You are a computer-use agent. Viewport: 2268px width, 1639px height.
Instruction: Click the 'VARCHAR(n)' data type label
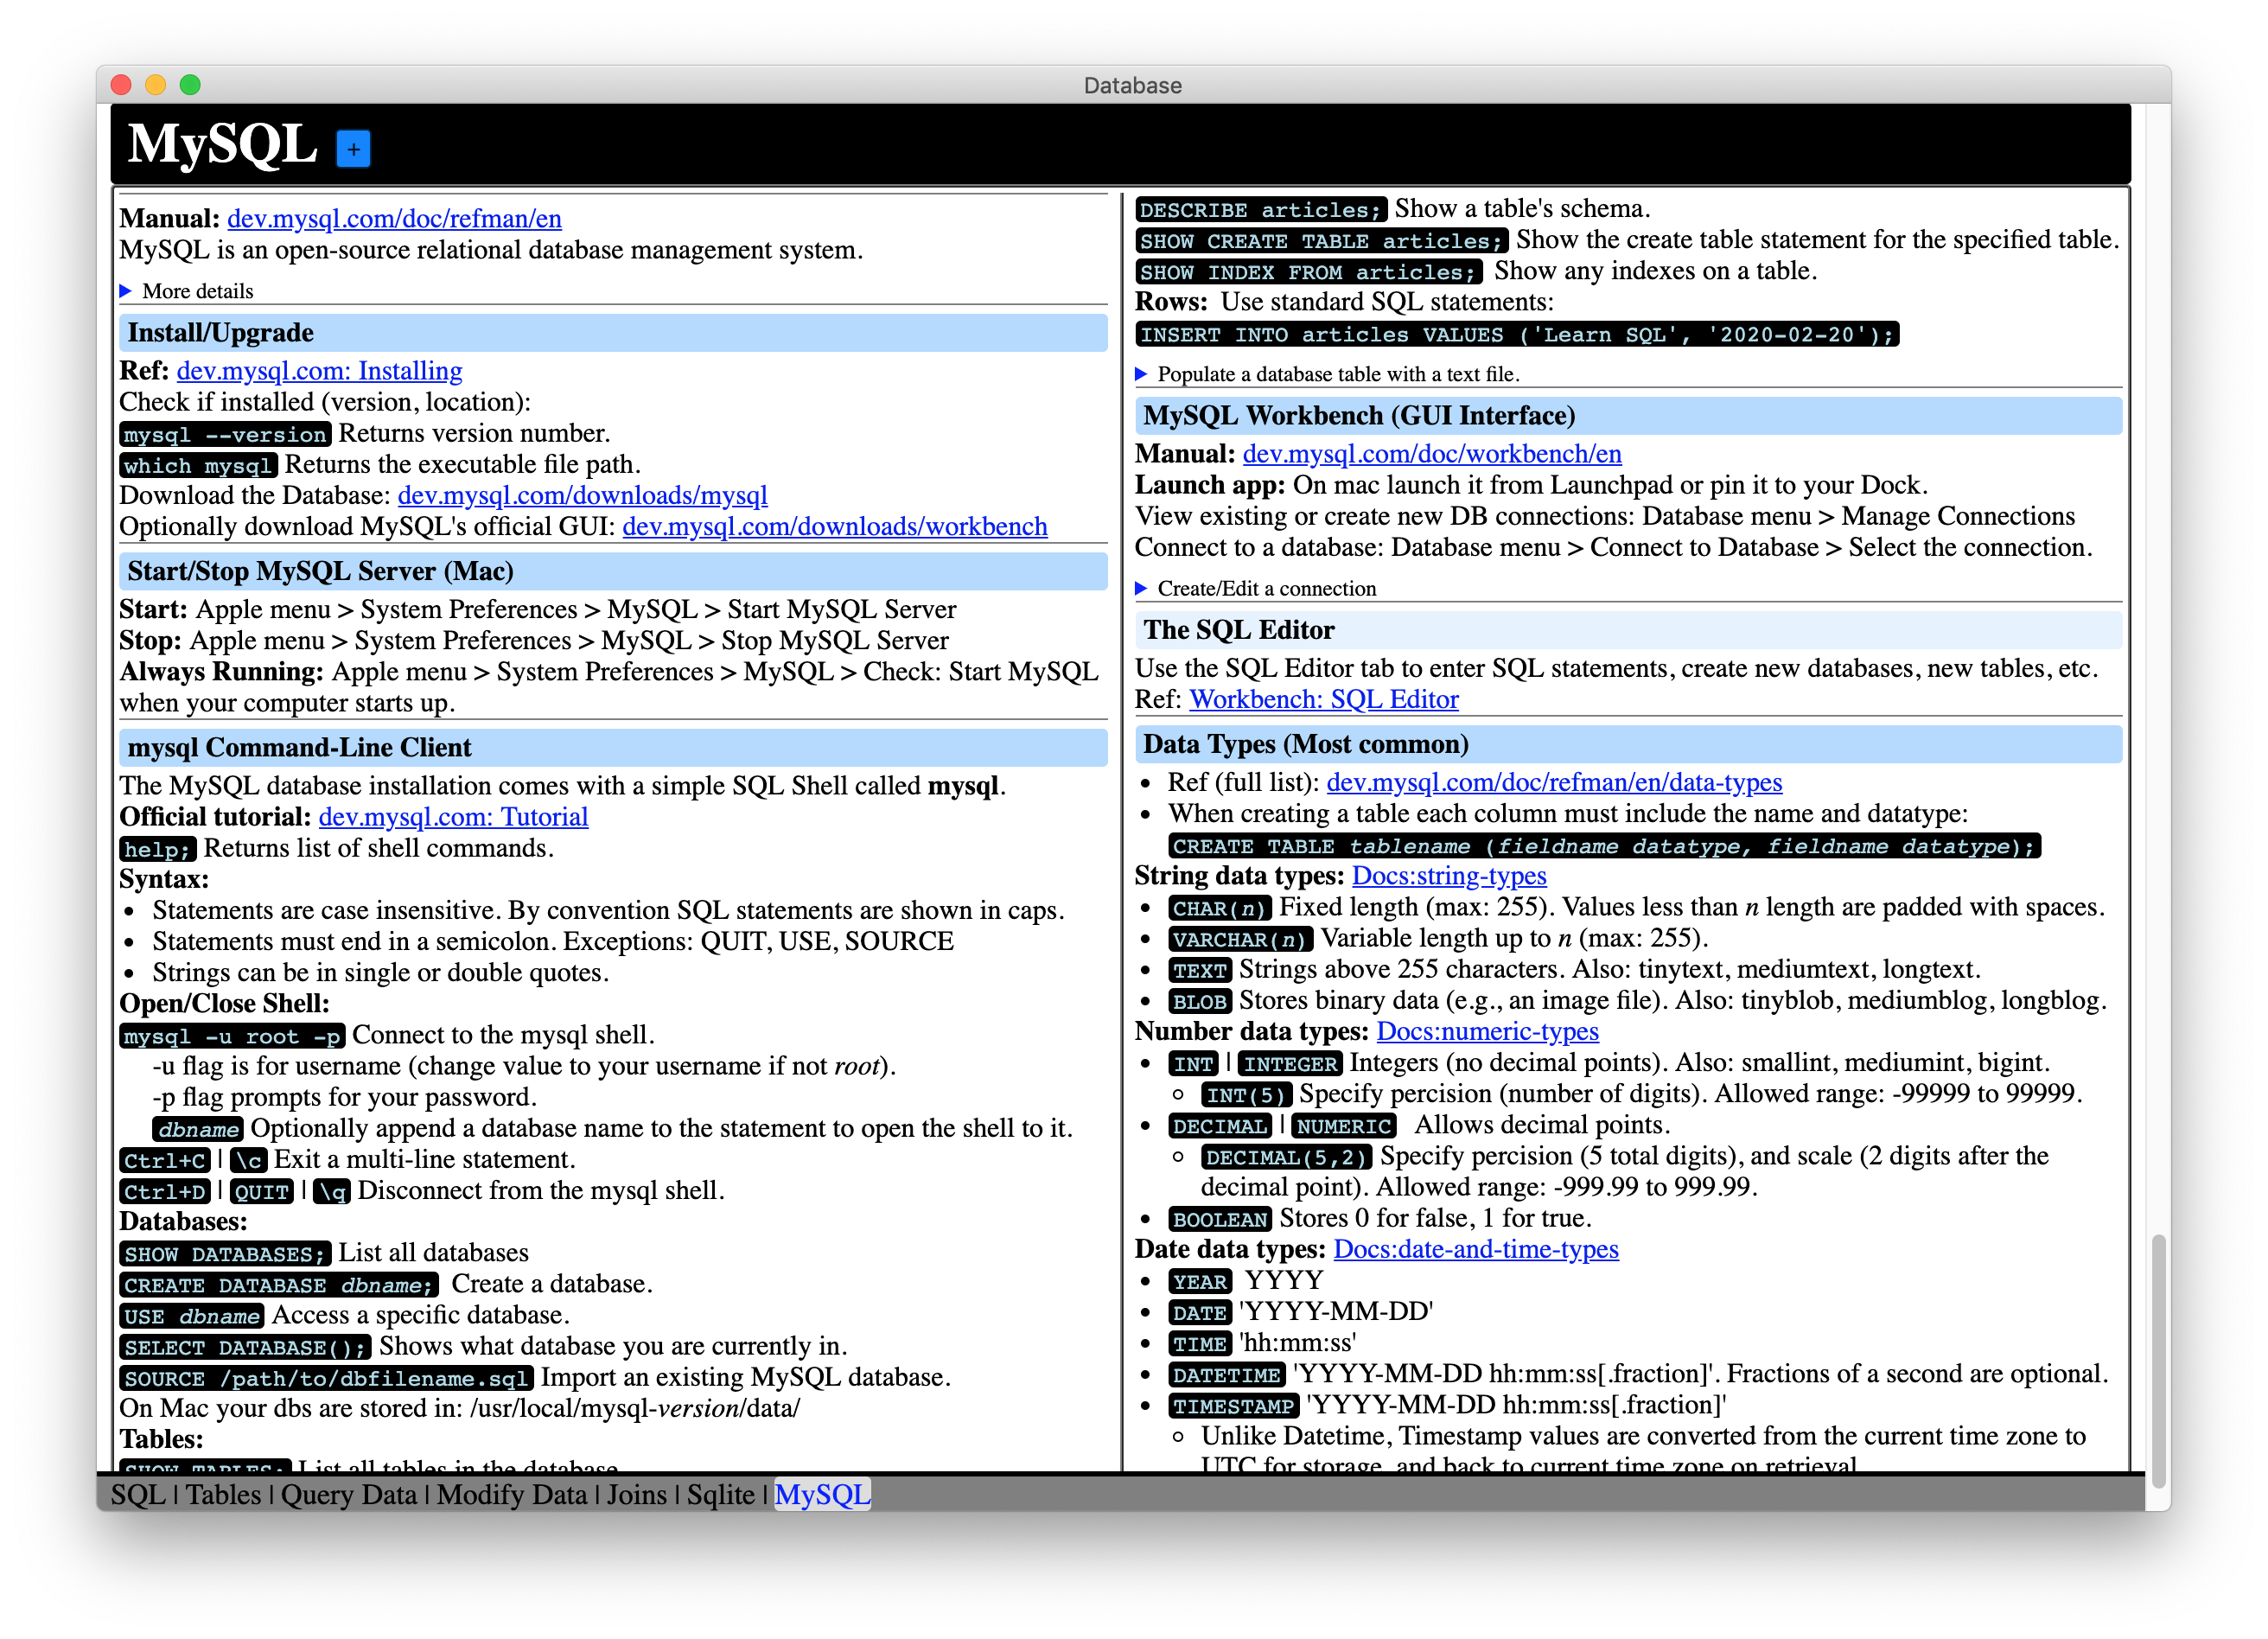(1240, 939)
